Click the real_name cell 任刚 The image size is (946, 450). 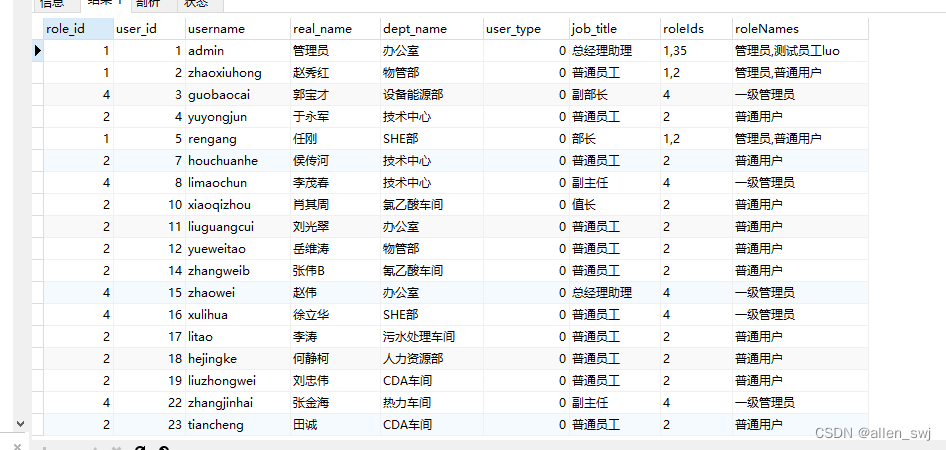(335, 139)
